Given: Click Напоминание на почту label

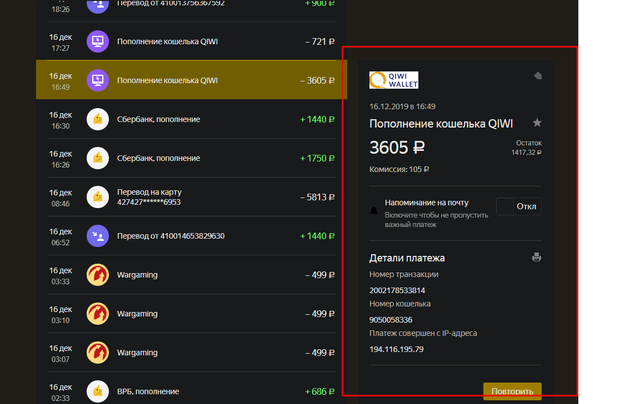Looking at the screenshot, I should click(x=427, y=202).
